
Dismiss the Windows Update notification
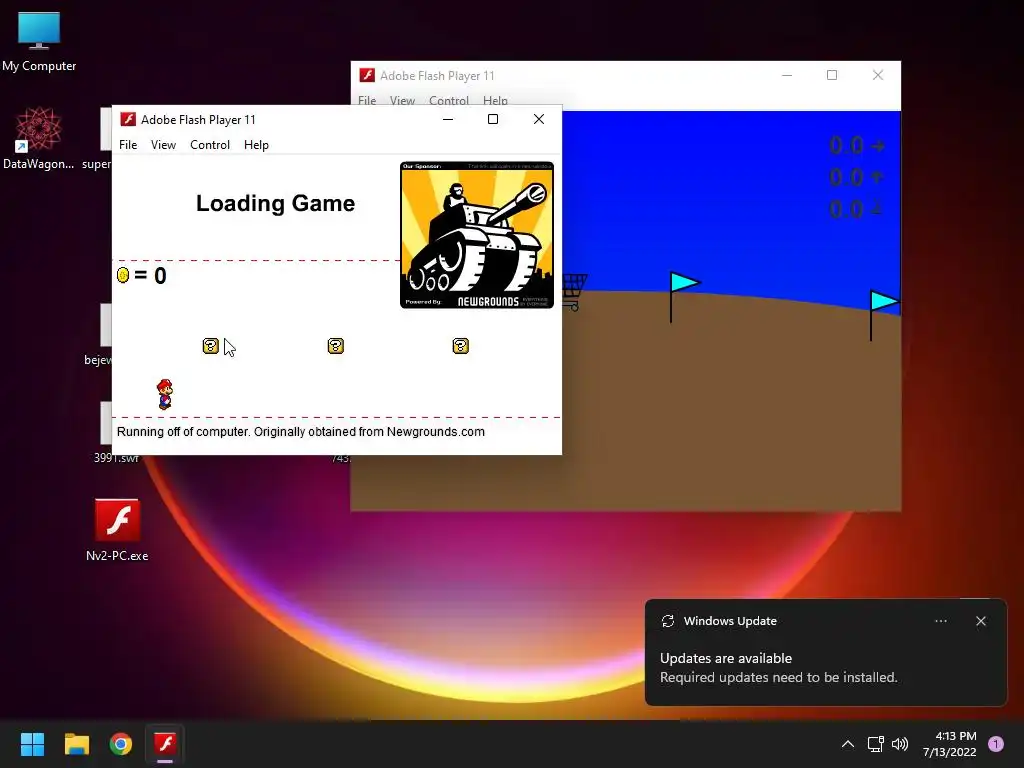click(981, 621)
